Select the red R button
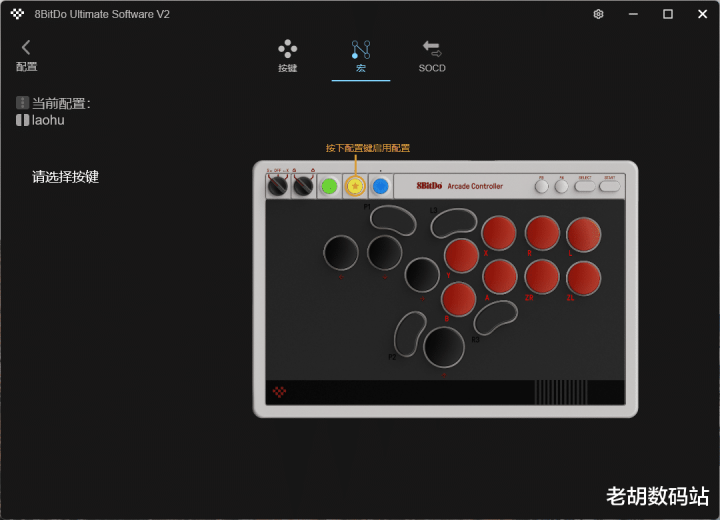Screen dimensions: 720x520 click(x=542, y=233)
